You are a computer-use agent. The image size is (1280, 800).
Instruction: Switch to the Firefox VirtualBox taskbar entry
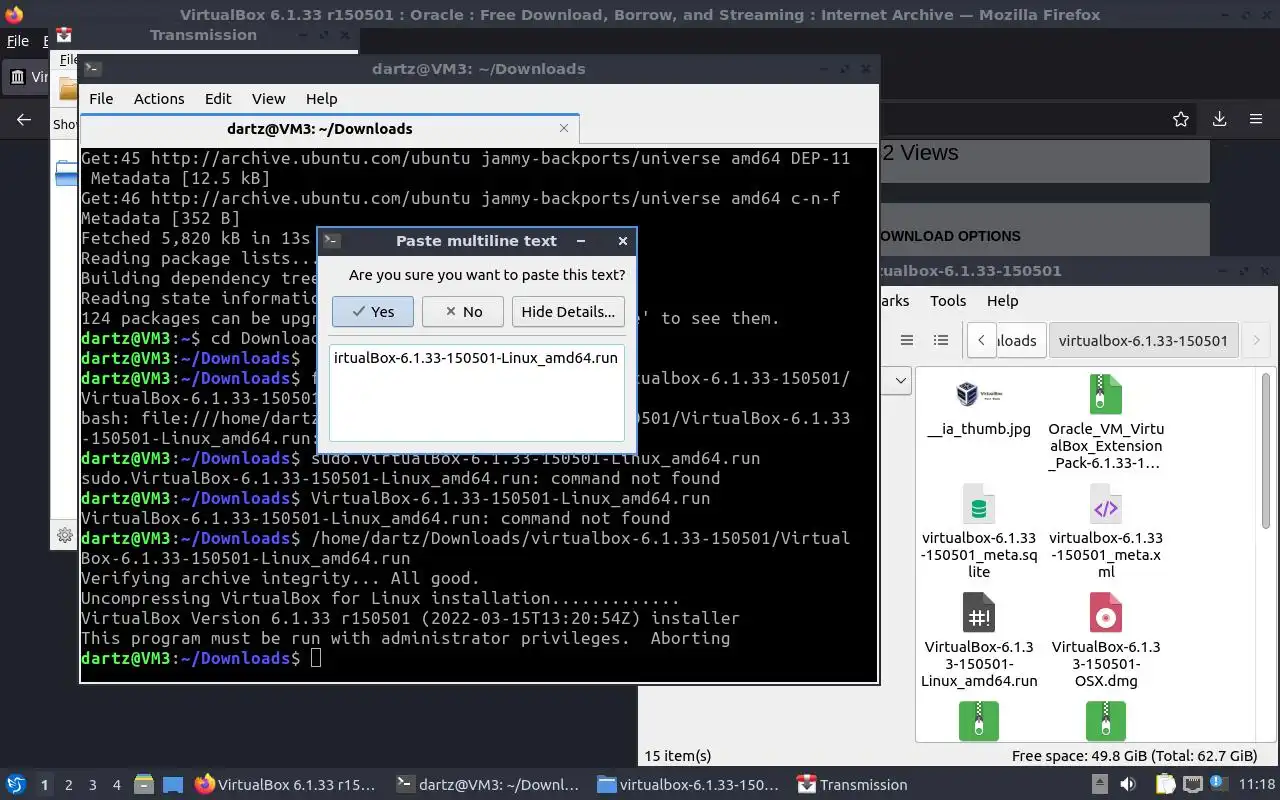(286, 785)
